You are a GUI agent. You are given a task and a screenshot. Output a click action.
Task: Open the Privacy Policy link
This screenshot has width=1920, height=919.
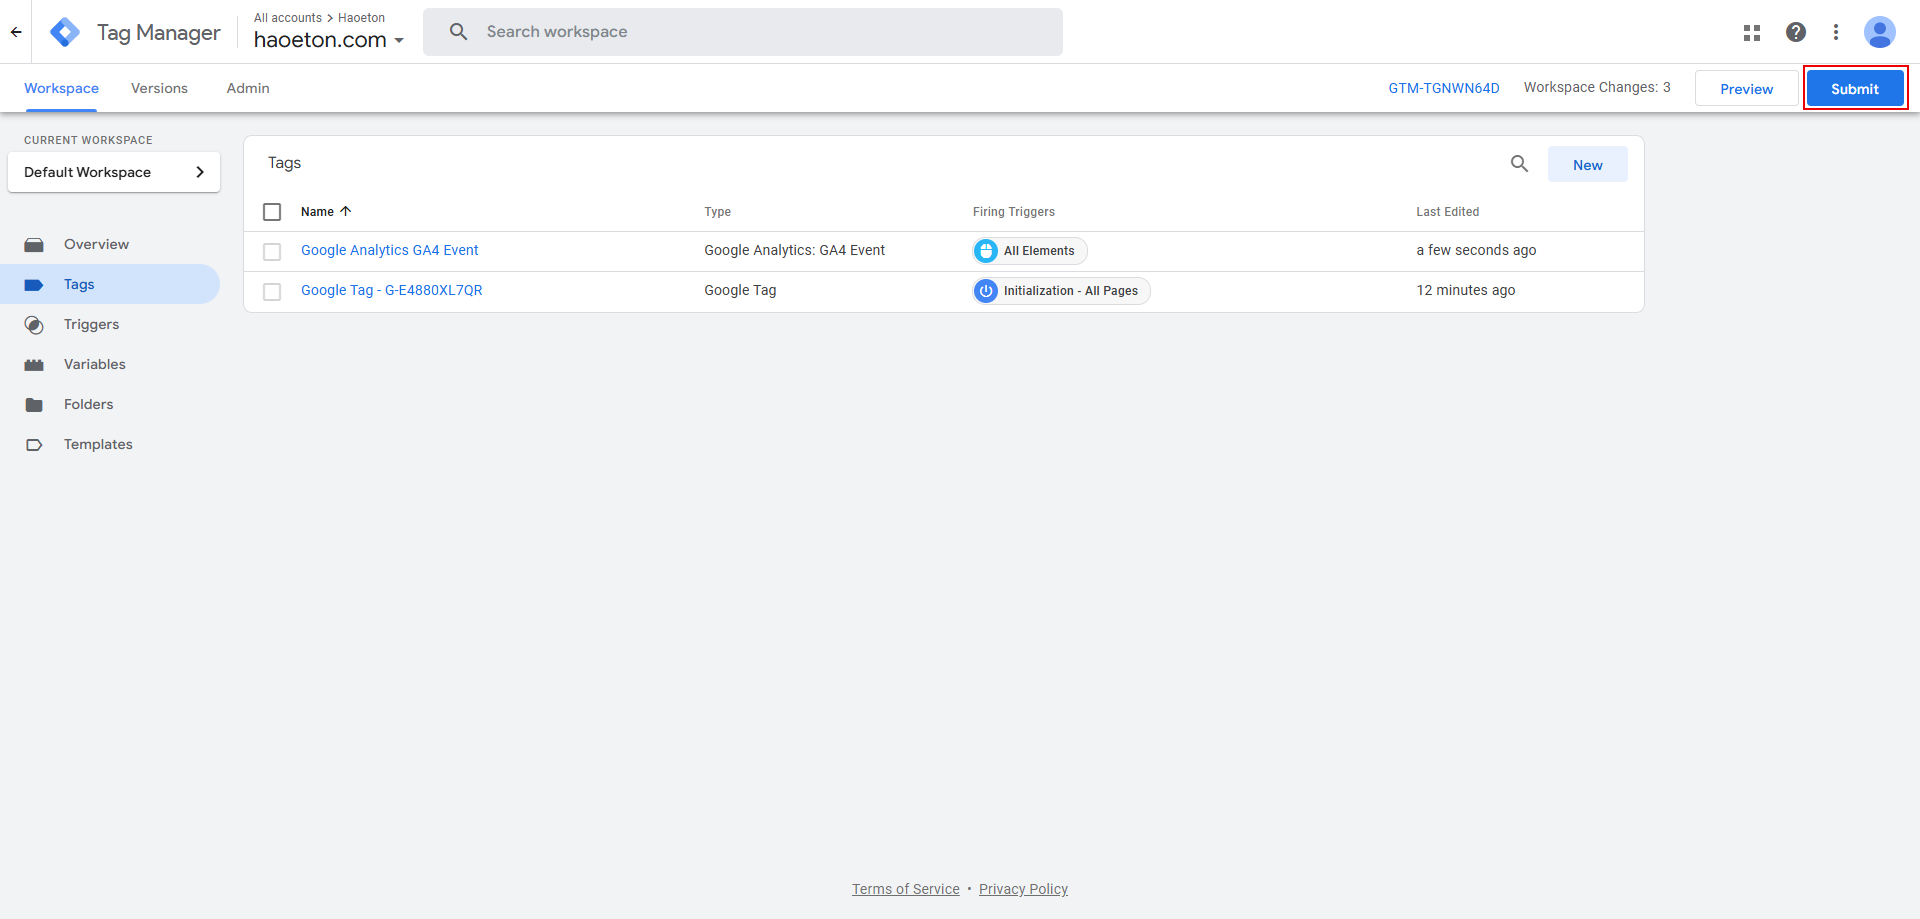[1023, 889]
